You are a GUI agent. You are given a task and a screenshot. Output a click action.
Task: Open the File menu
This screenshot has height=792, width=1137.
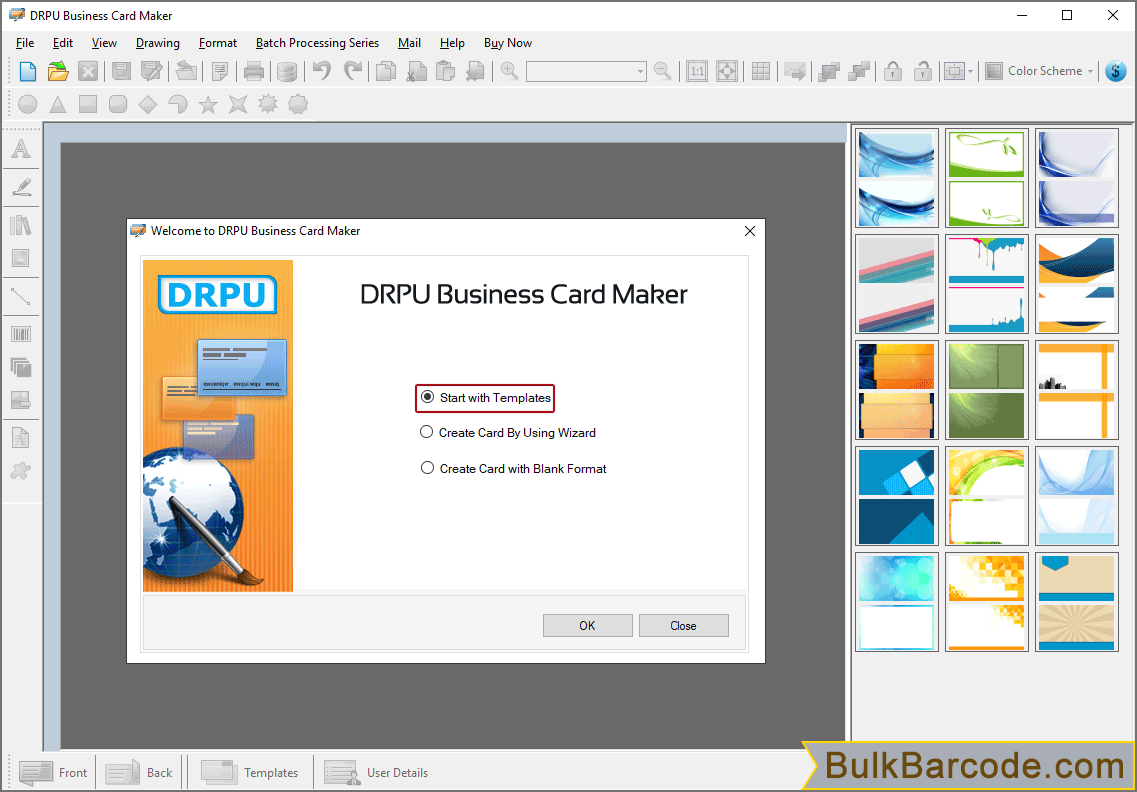[25, 44]
